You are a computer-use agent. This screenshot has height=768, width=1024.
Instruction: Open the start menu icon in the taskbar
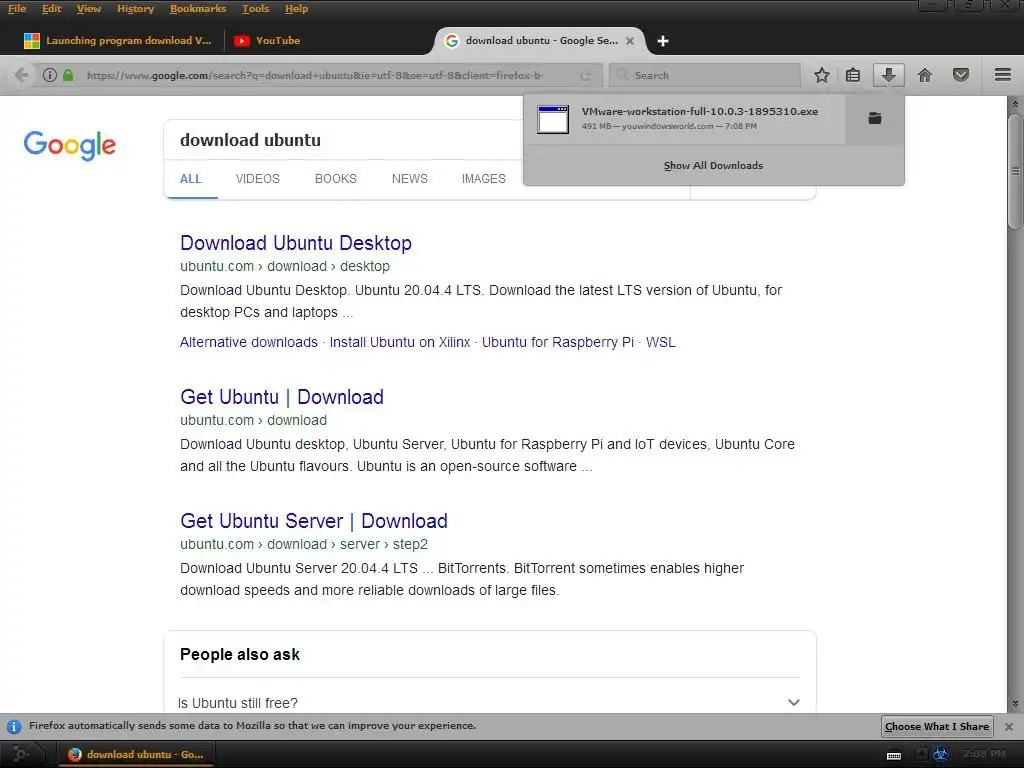tap(20, 754)
